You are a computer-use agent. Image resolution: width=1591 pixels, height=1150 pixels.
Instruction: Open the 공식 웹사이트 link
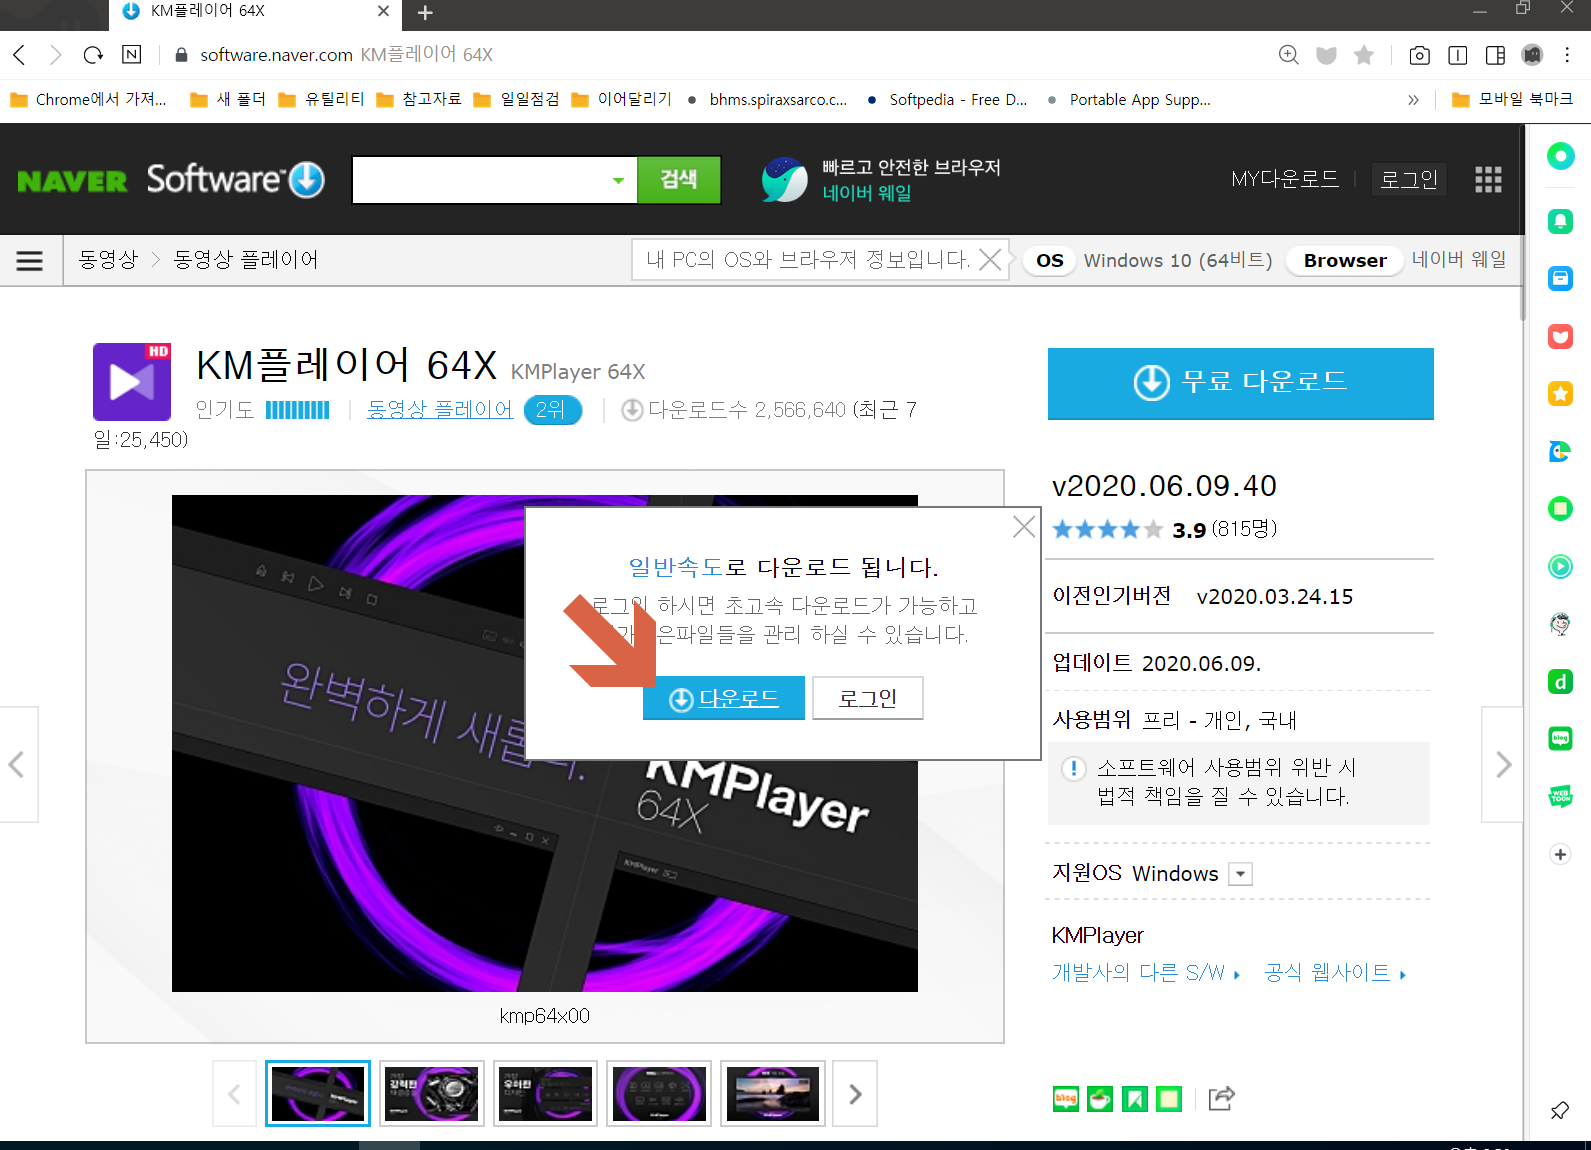pos(1335,973)
